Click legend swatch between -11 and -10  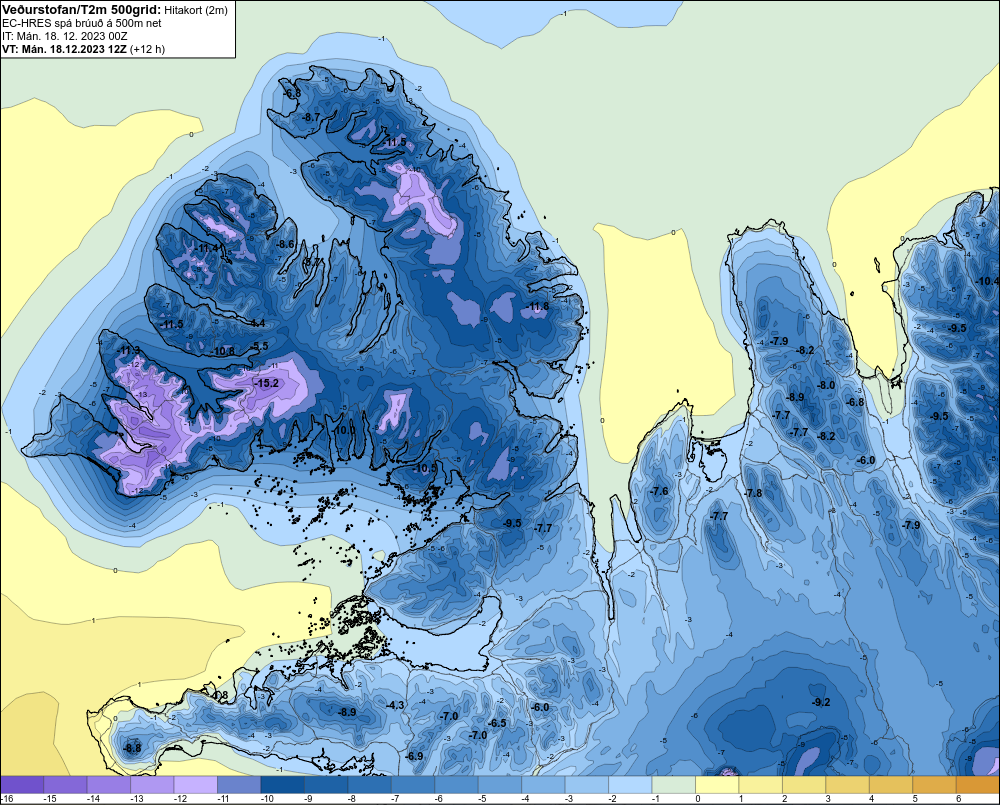pos(239,785)
